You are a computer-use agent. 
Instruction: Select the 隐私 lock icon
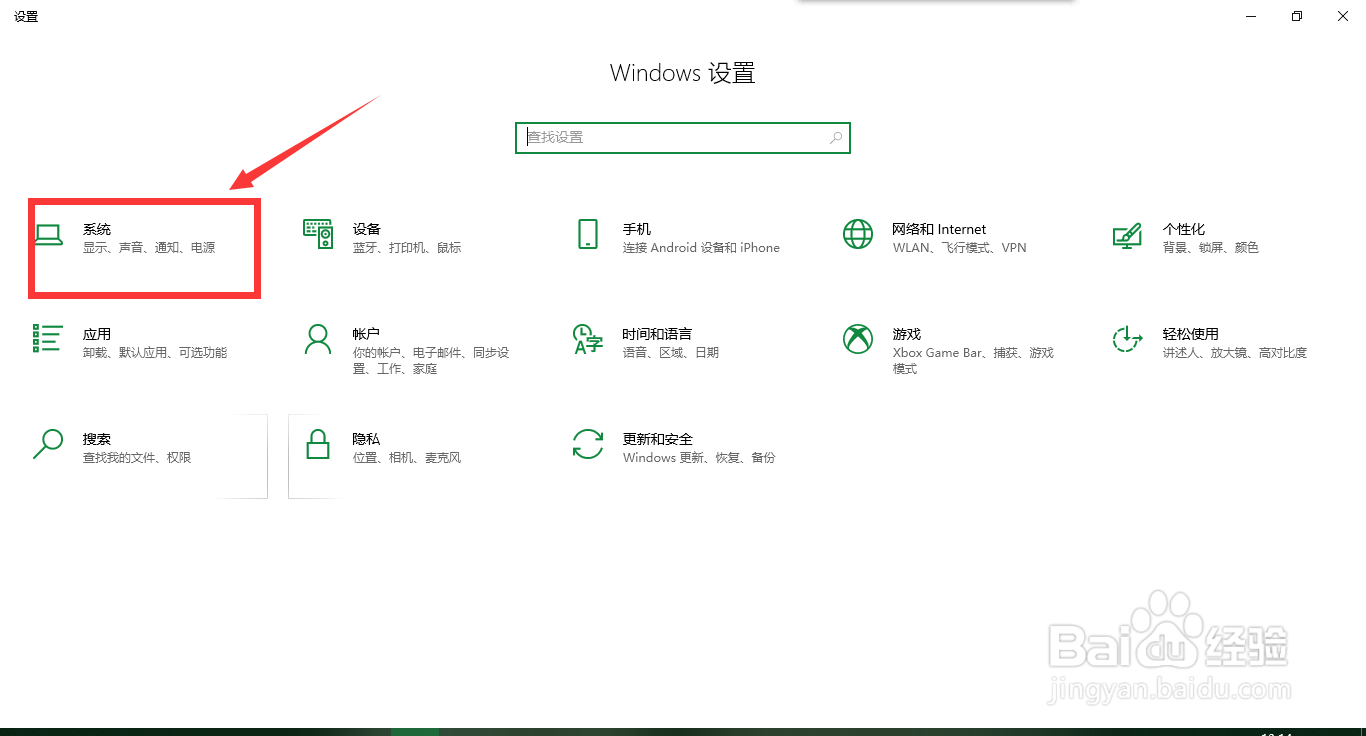pyautogui.click(x=318, y=444)
